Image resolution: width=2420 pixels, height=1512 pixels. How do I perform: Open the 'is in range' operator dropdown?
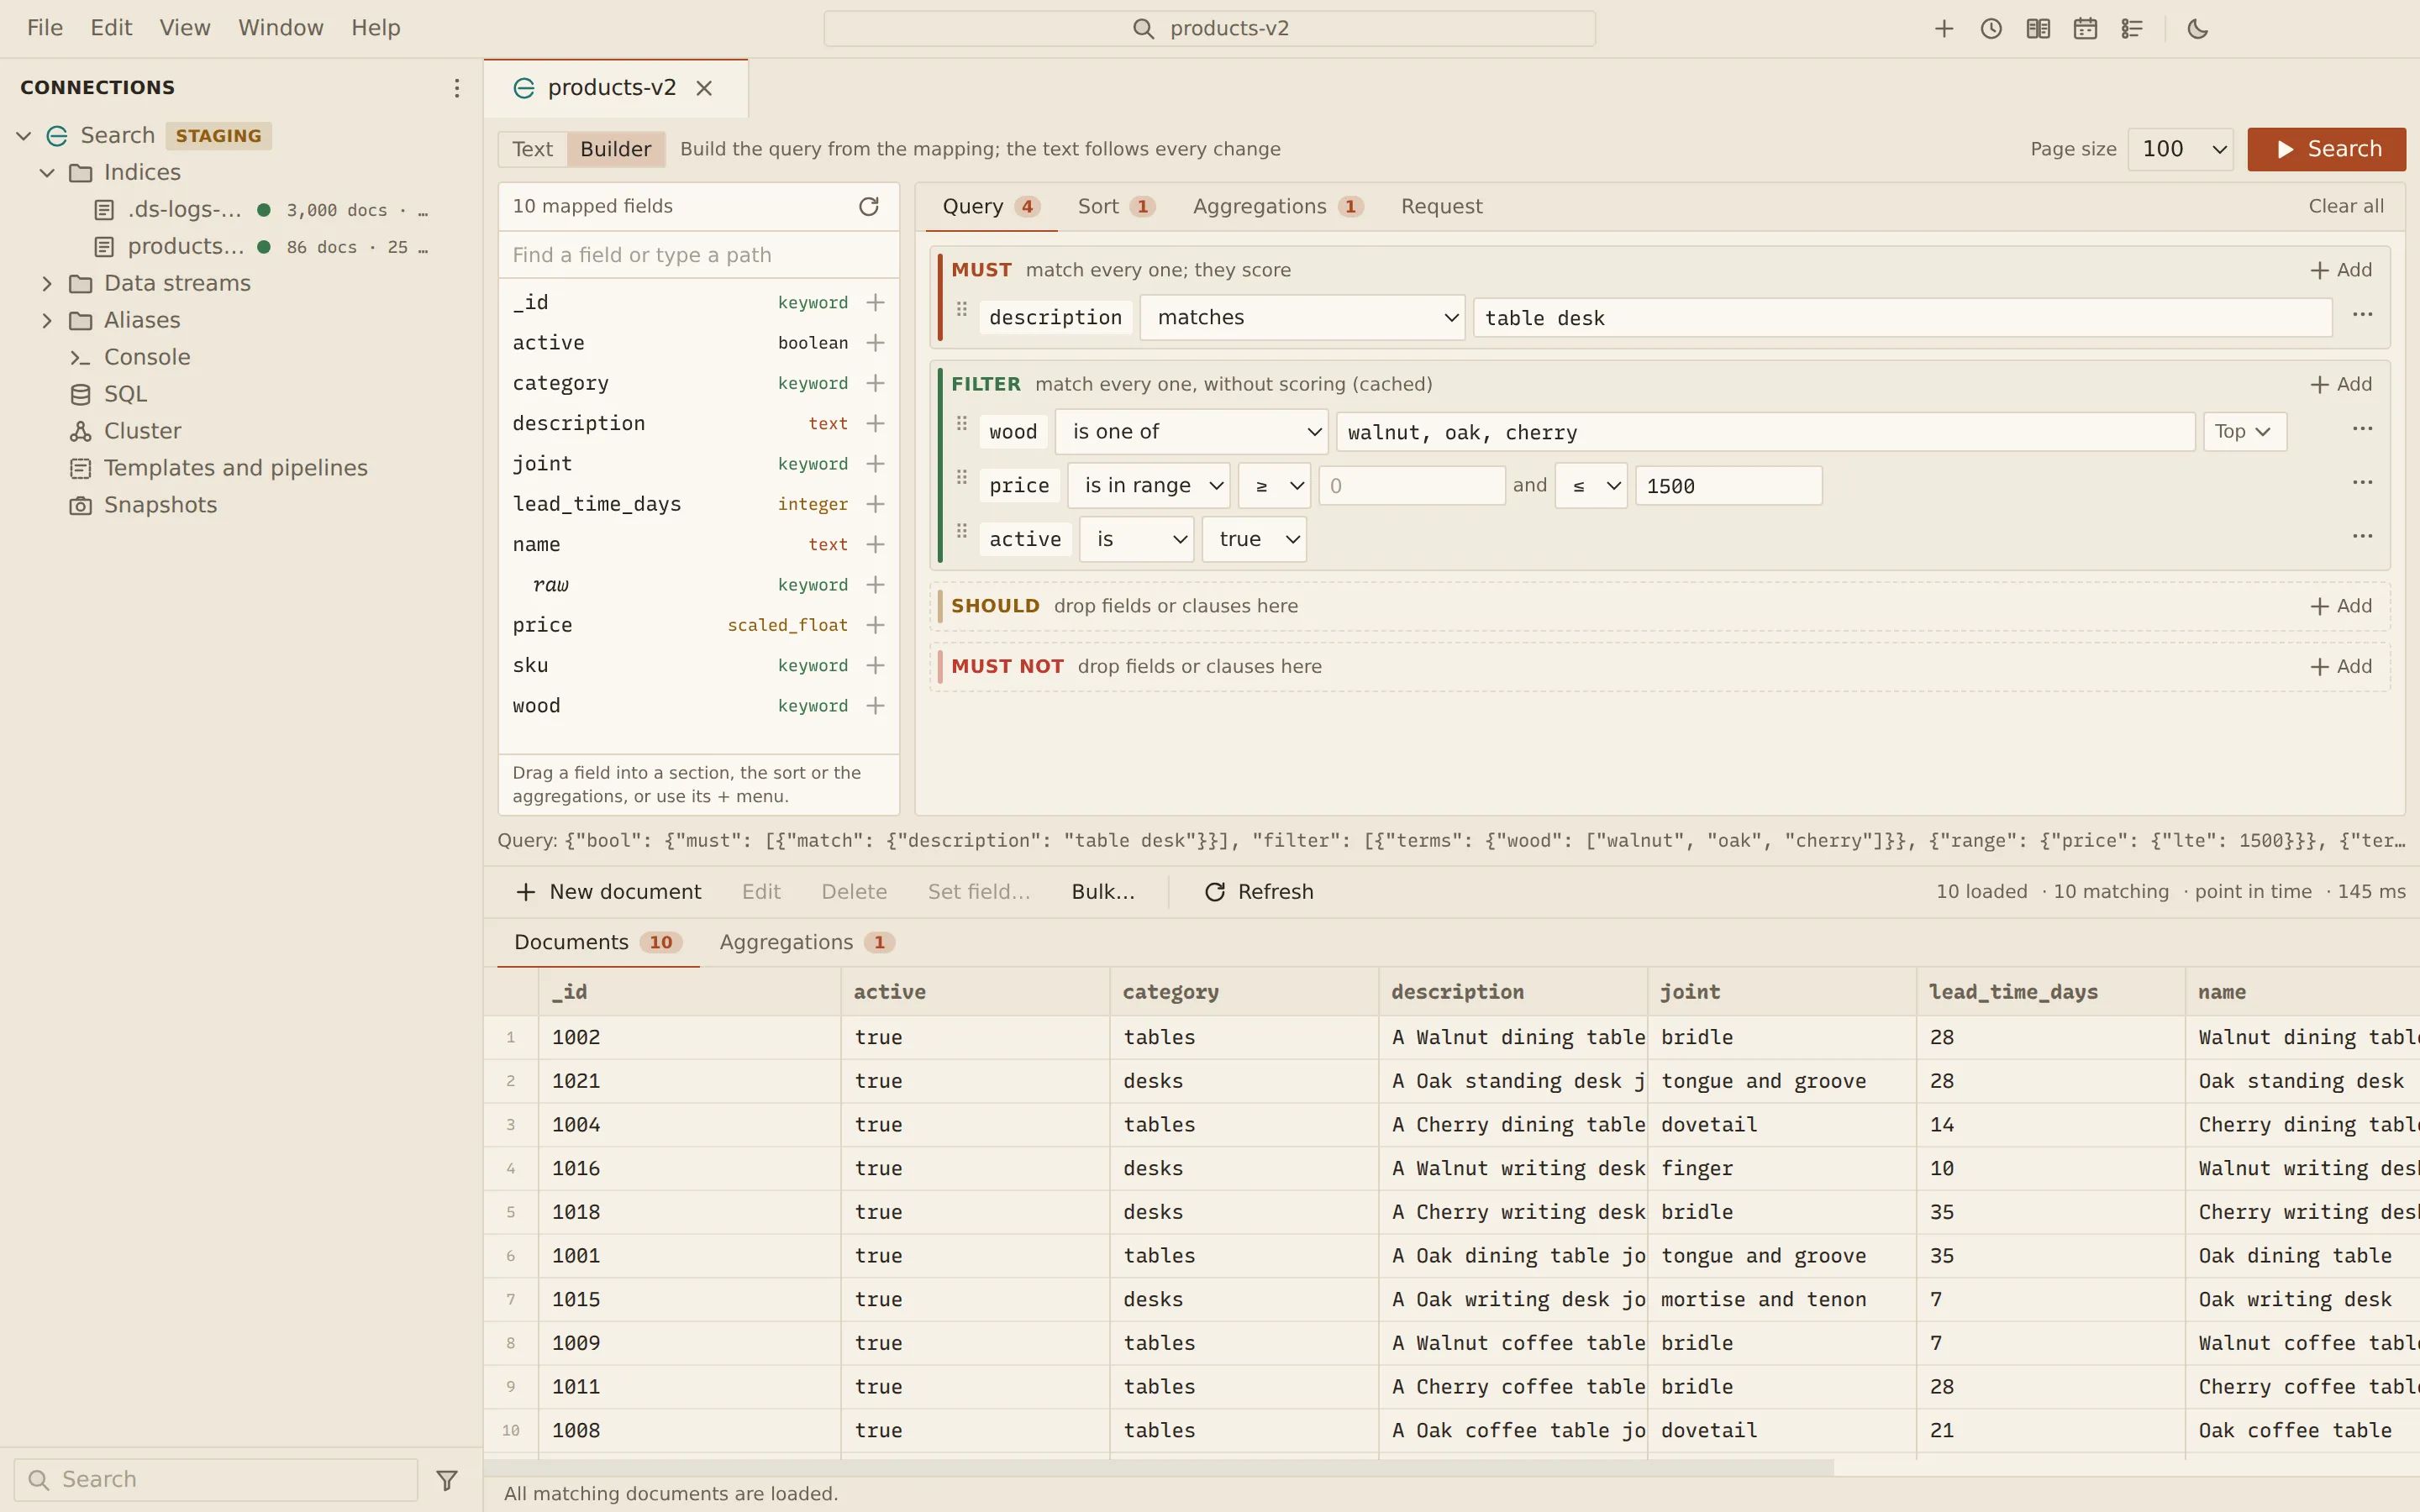[x=1148, y=485]
